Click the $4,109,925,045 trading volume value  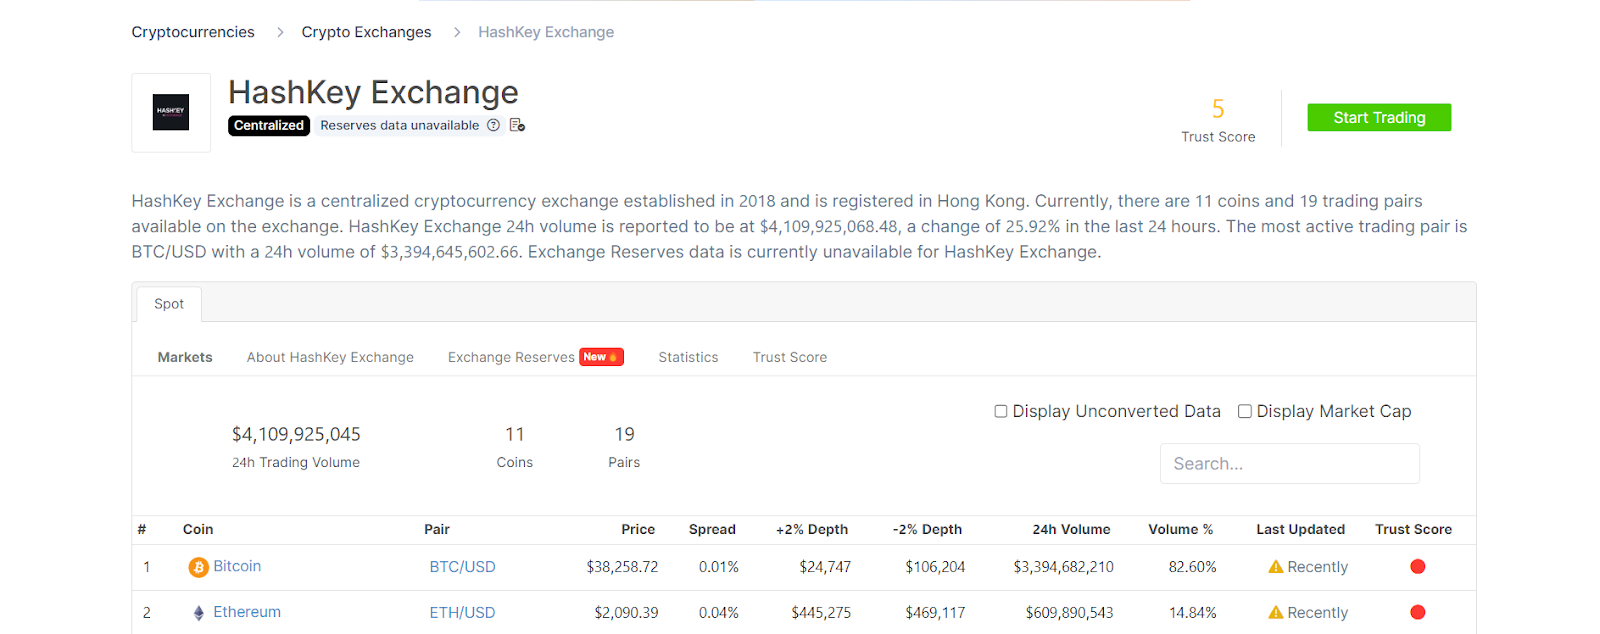pos(296,434)
